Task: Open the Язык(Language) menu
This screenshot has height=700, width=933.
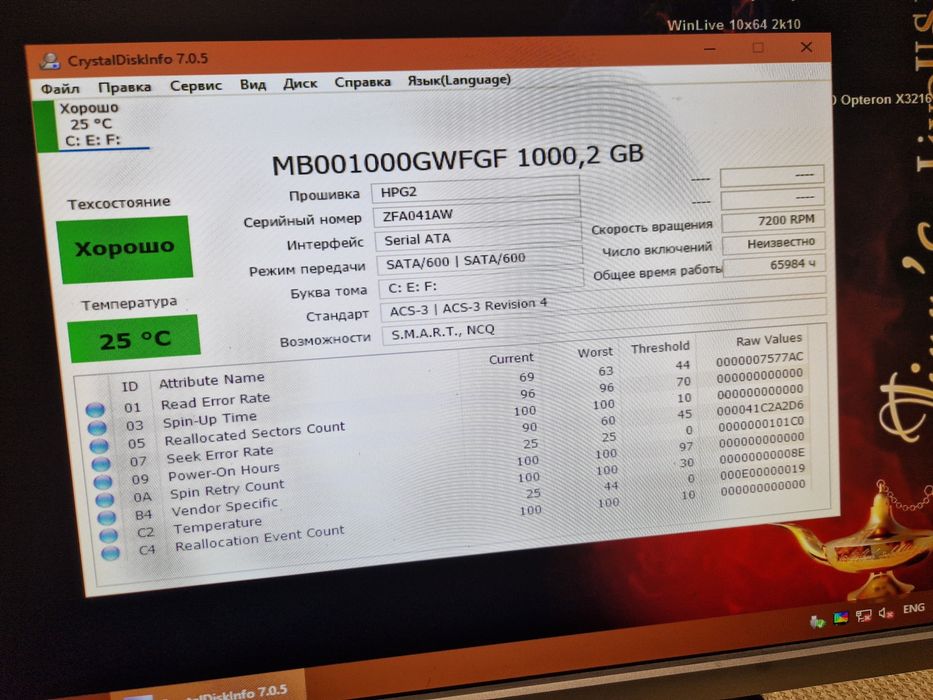Action: [x=459, y=80]
